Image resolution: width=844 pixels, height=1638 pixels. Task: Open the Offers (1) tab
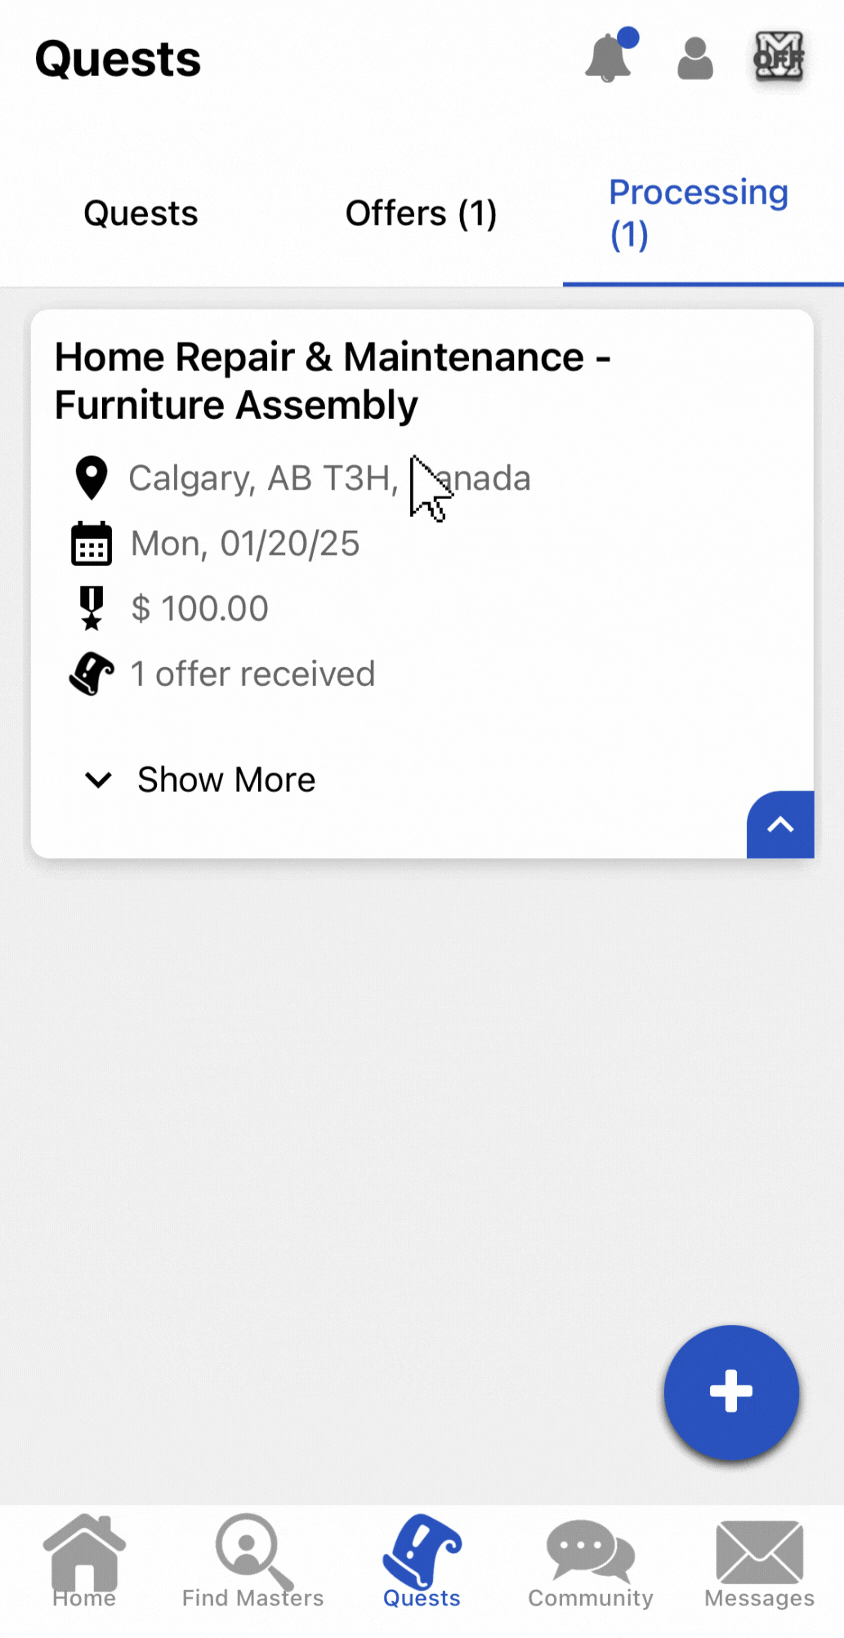pos(421,213)
